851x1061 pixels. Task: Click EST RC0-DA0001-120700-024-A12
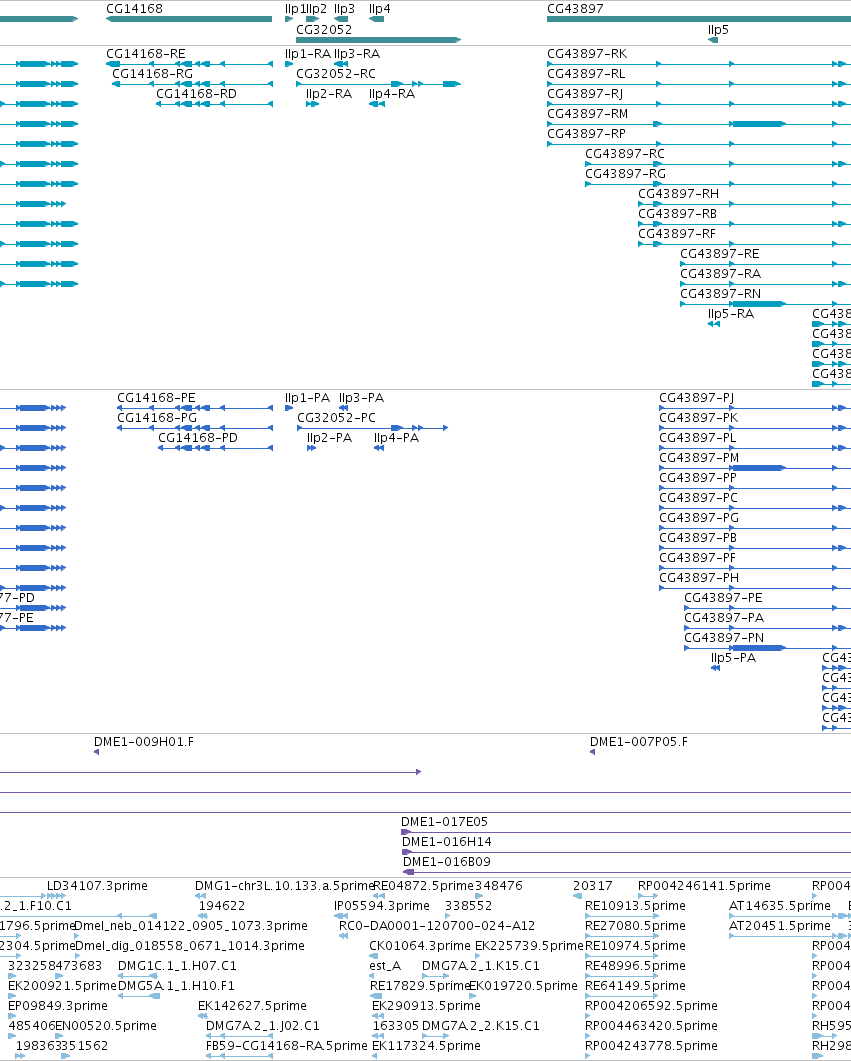[x=436, y=926]
